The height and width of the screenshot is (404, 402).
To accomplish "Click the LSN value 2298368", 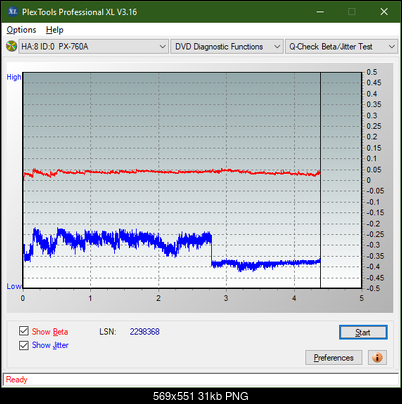I will pyautogui.click(x=145, y=332).
